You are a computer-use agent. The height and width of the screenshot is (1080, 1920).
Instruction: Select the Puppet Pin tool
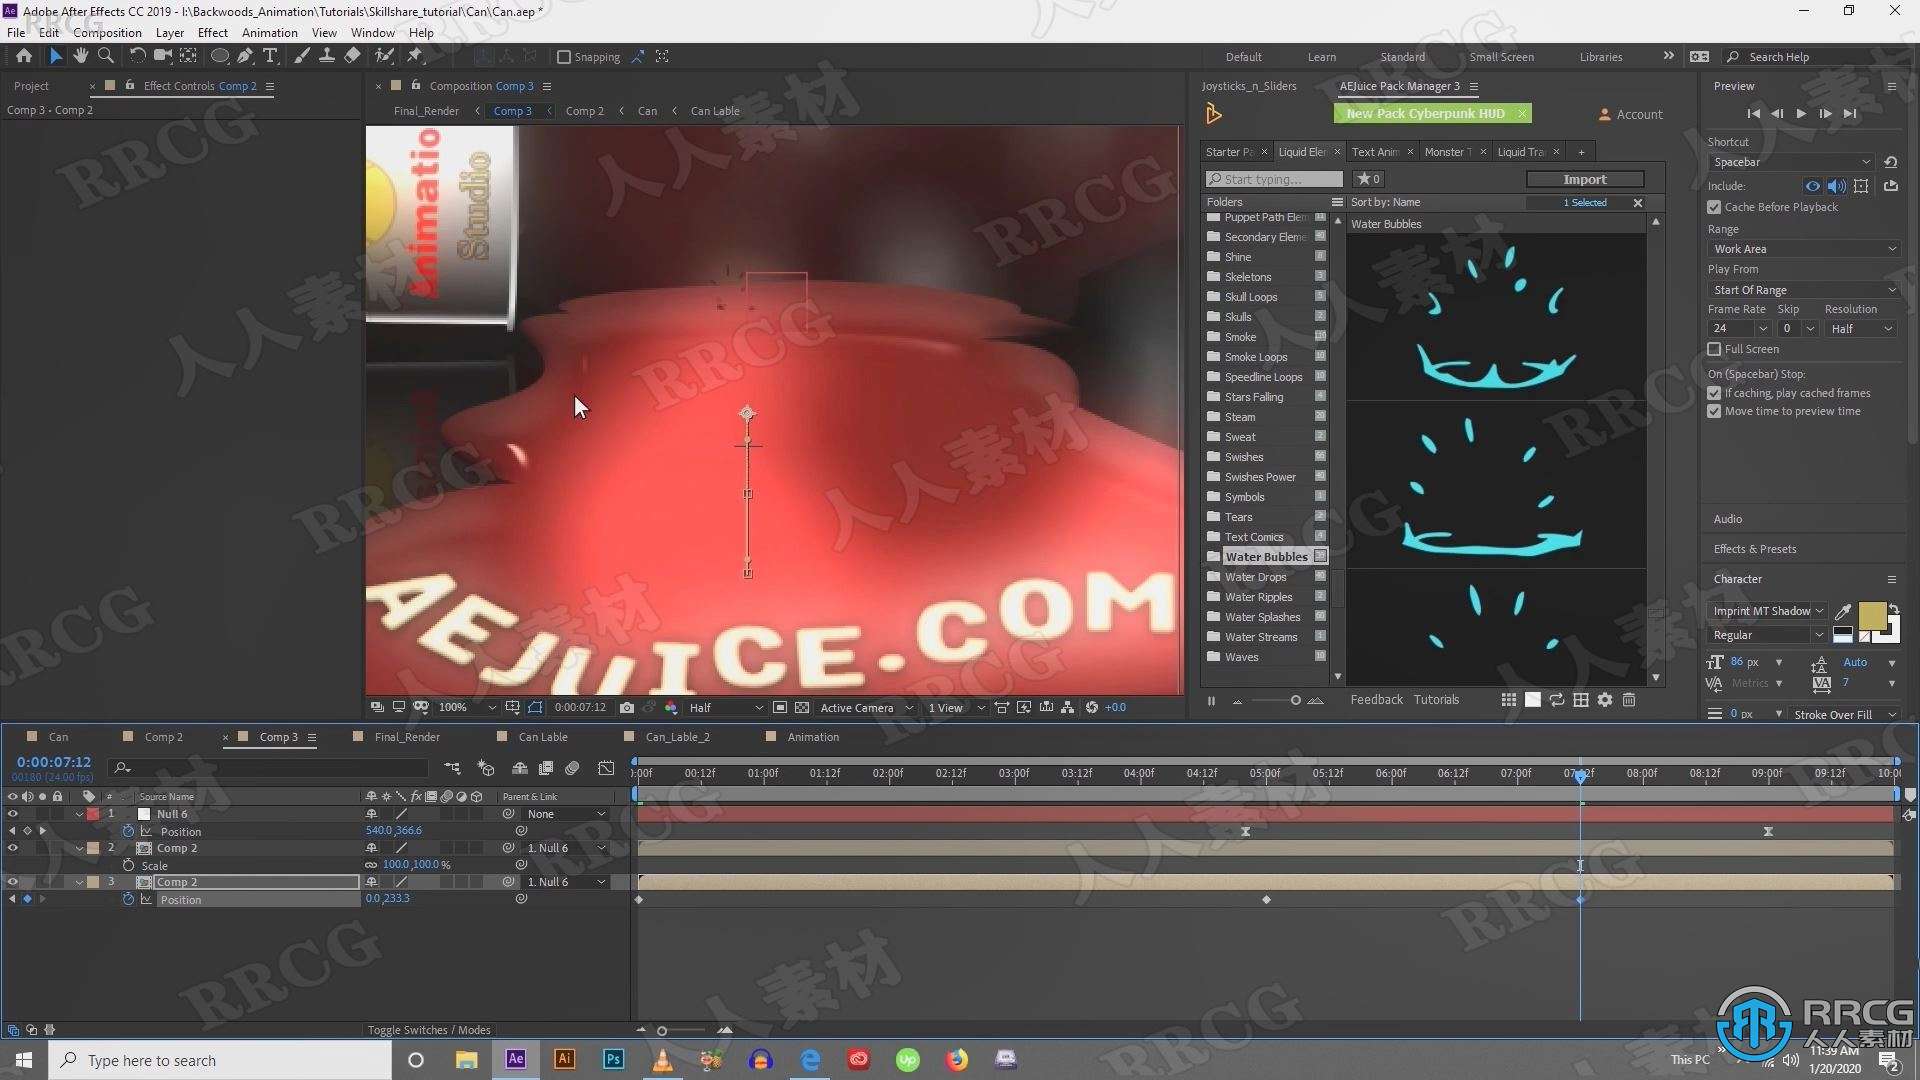click(x=415, y=56)
